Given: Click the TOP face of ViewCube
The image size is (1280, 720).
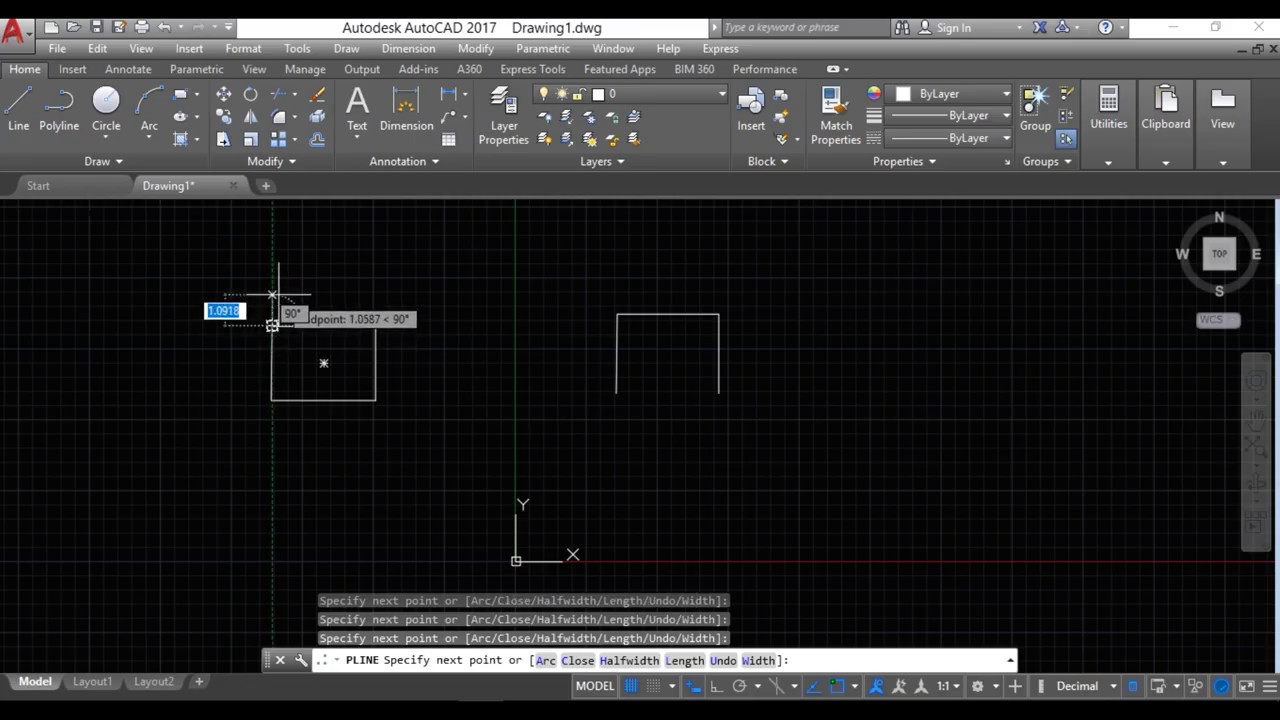Looking at the screenshot, I should [x=1219, y=254].
